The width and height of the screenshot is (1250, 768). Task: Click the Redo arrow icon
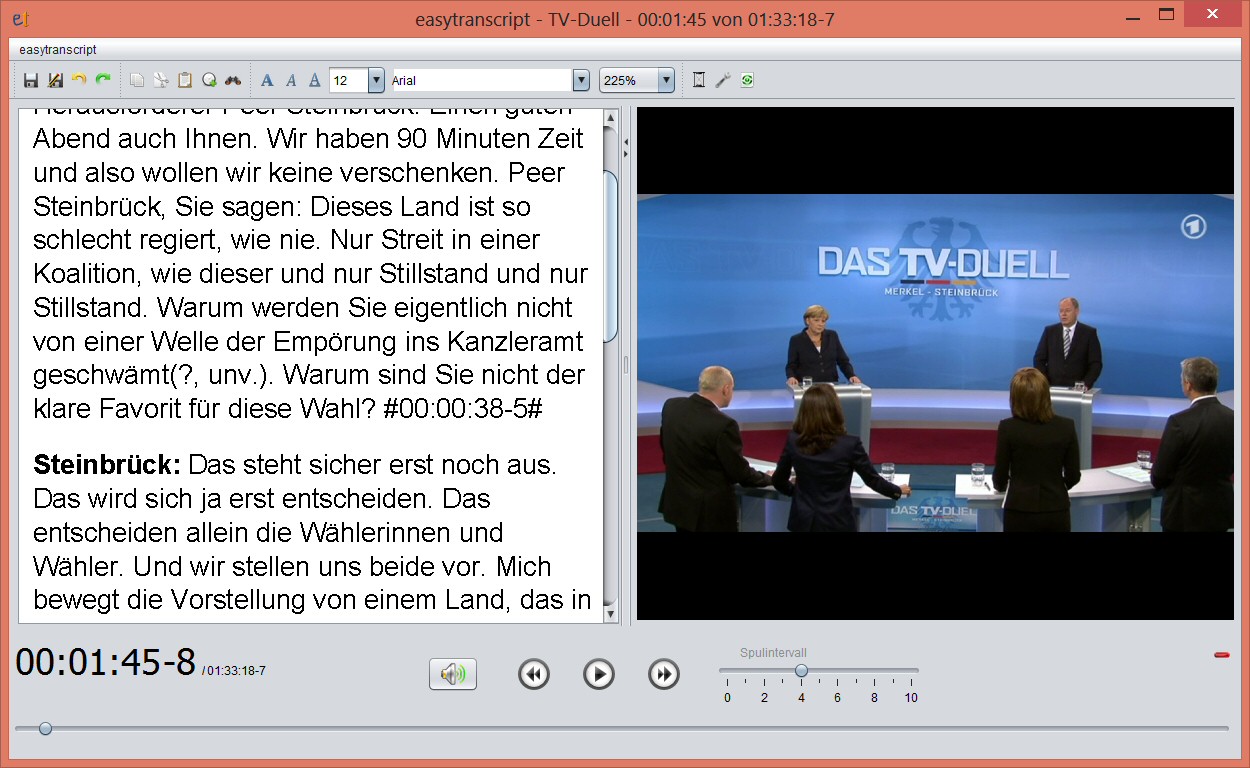(x=101, y=80)
